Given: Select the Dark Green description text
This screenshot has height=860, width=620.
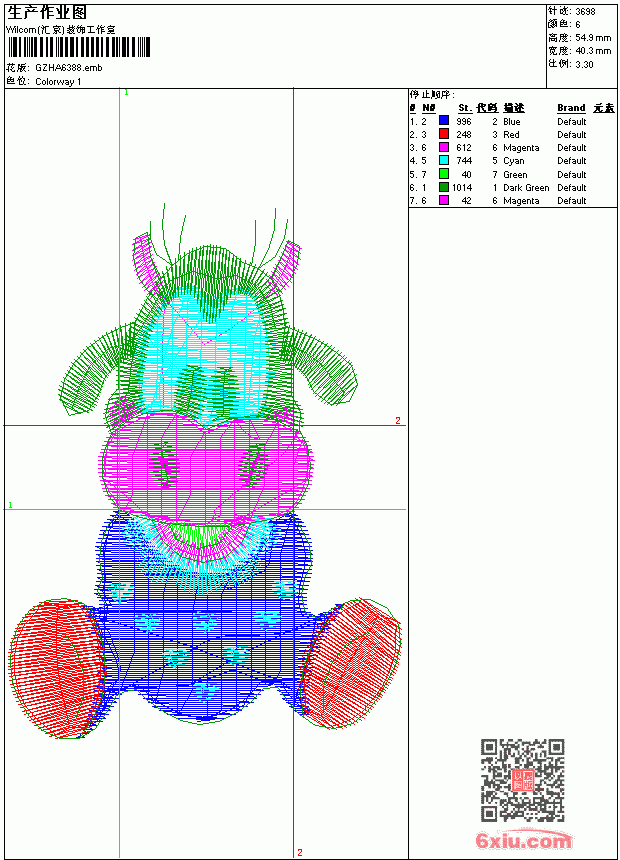Looking at the screenshot, I should [526, 188].
